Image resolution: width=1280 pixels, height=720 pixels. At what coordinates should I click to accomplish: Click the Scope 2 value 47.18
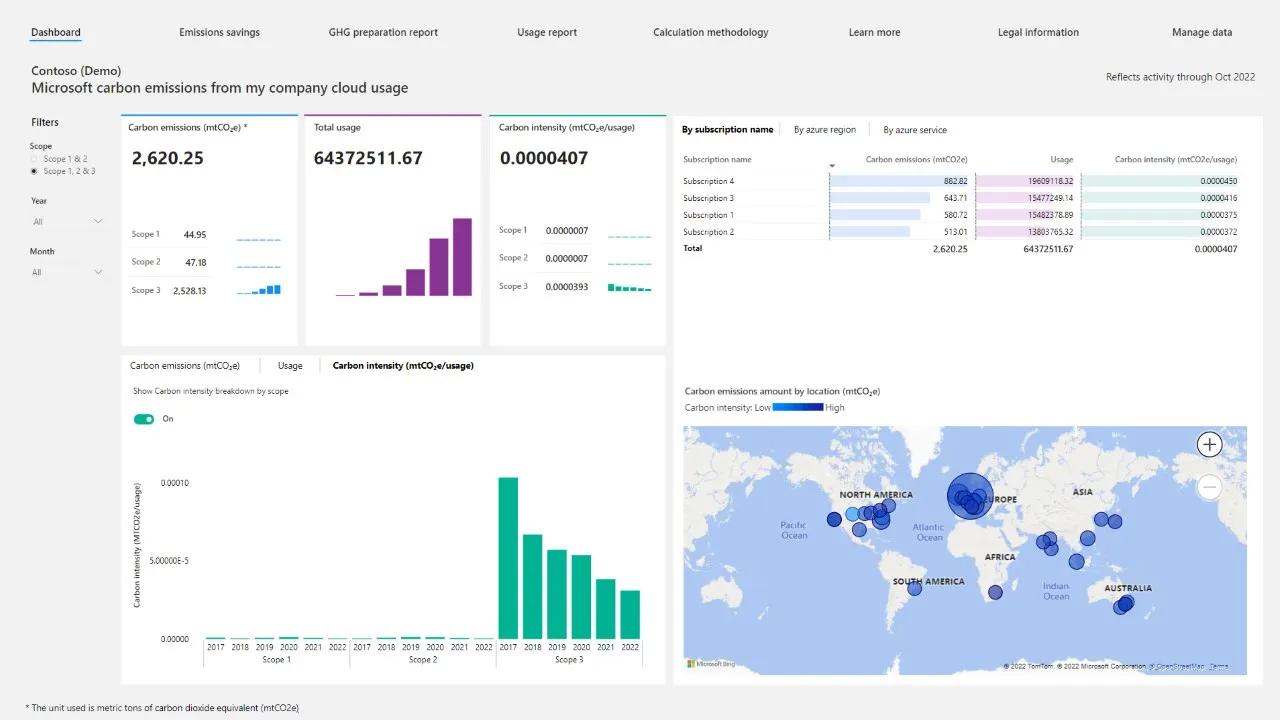click(195, 262)
